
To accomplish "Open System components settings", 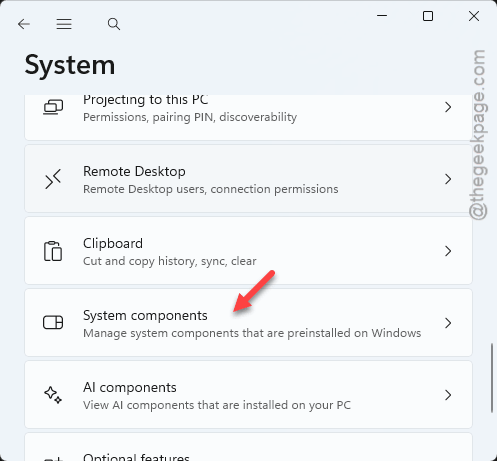I will [x=248, y=323].
